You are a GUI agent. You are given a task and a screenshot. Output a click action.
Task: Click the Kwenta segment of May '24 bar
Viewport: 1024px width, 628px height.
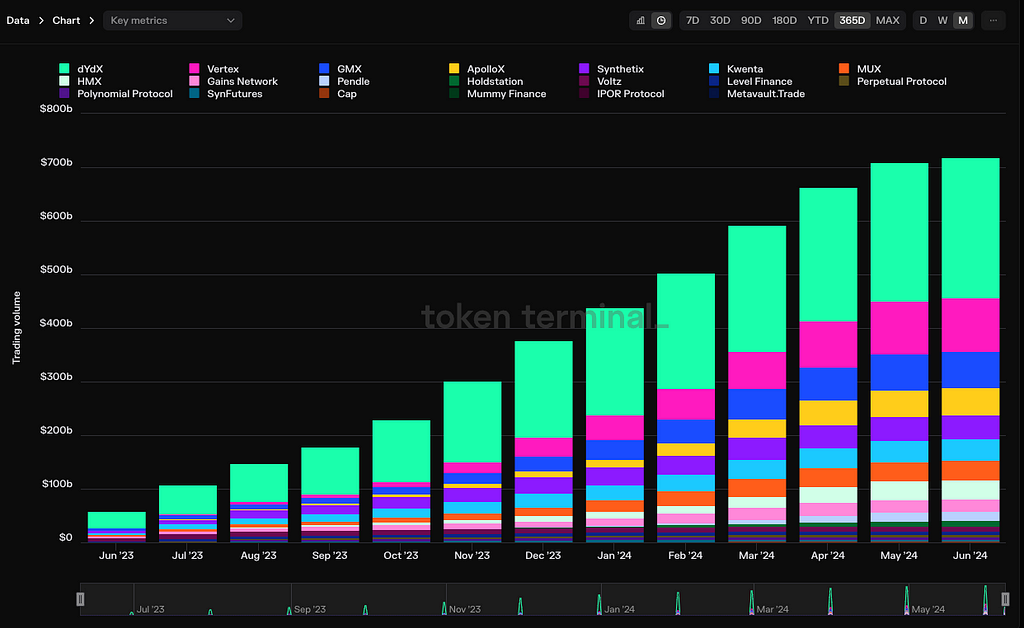coord(899,452)
